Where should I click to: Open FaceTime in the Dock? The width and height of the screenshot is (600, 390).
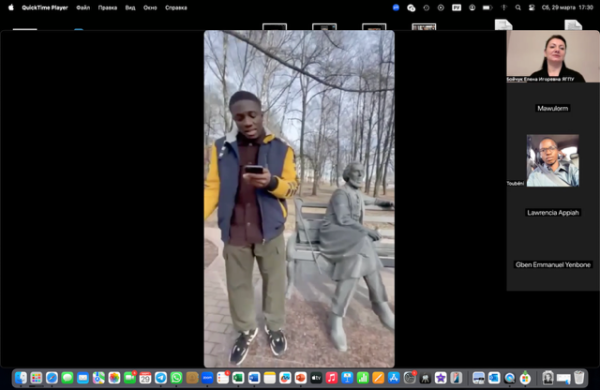point(130,378)
